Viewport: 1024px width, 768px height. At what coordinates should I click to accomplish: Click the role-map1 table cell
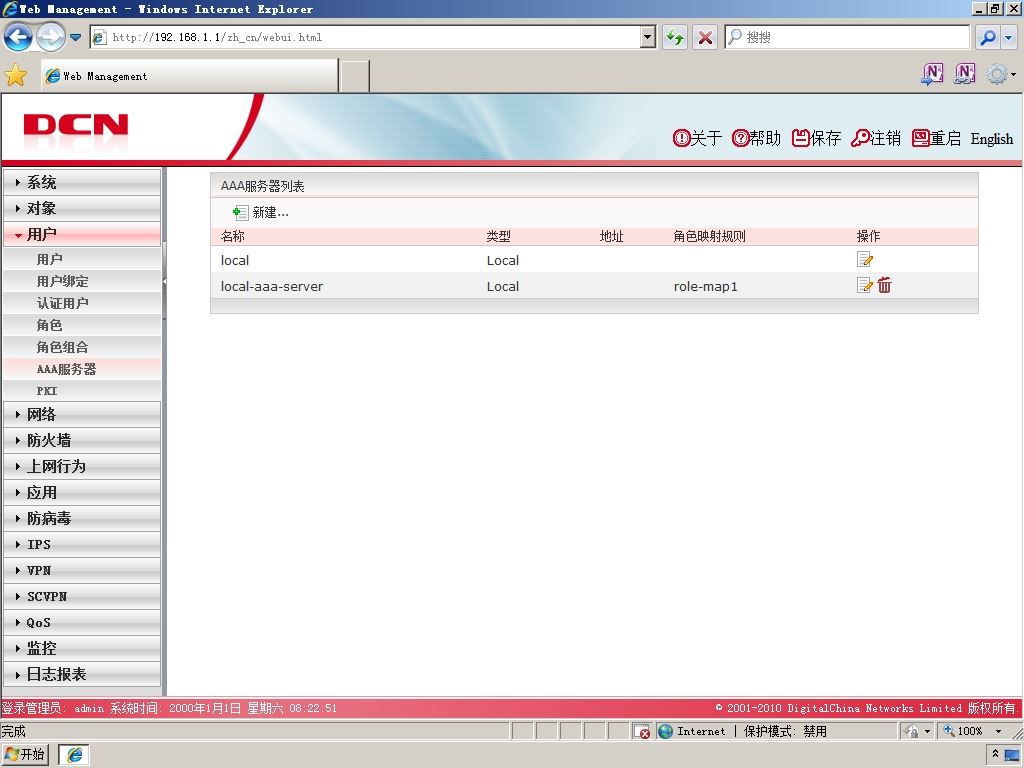[x=705, y=286]
